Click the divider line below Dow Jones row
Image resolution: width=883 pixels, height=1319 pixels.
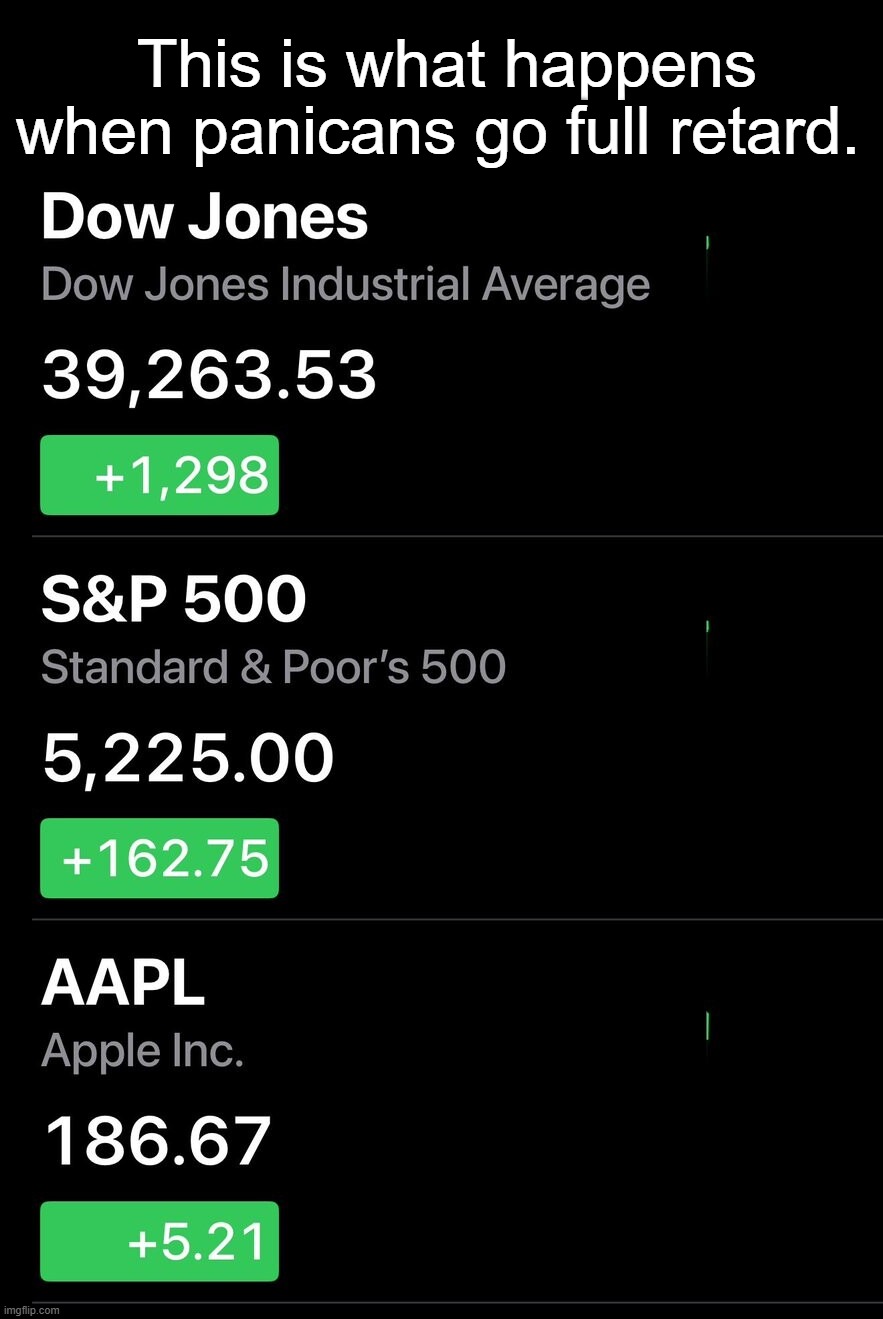[x=457, y=536]
